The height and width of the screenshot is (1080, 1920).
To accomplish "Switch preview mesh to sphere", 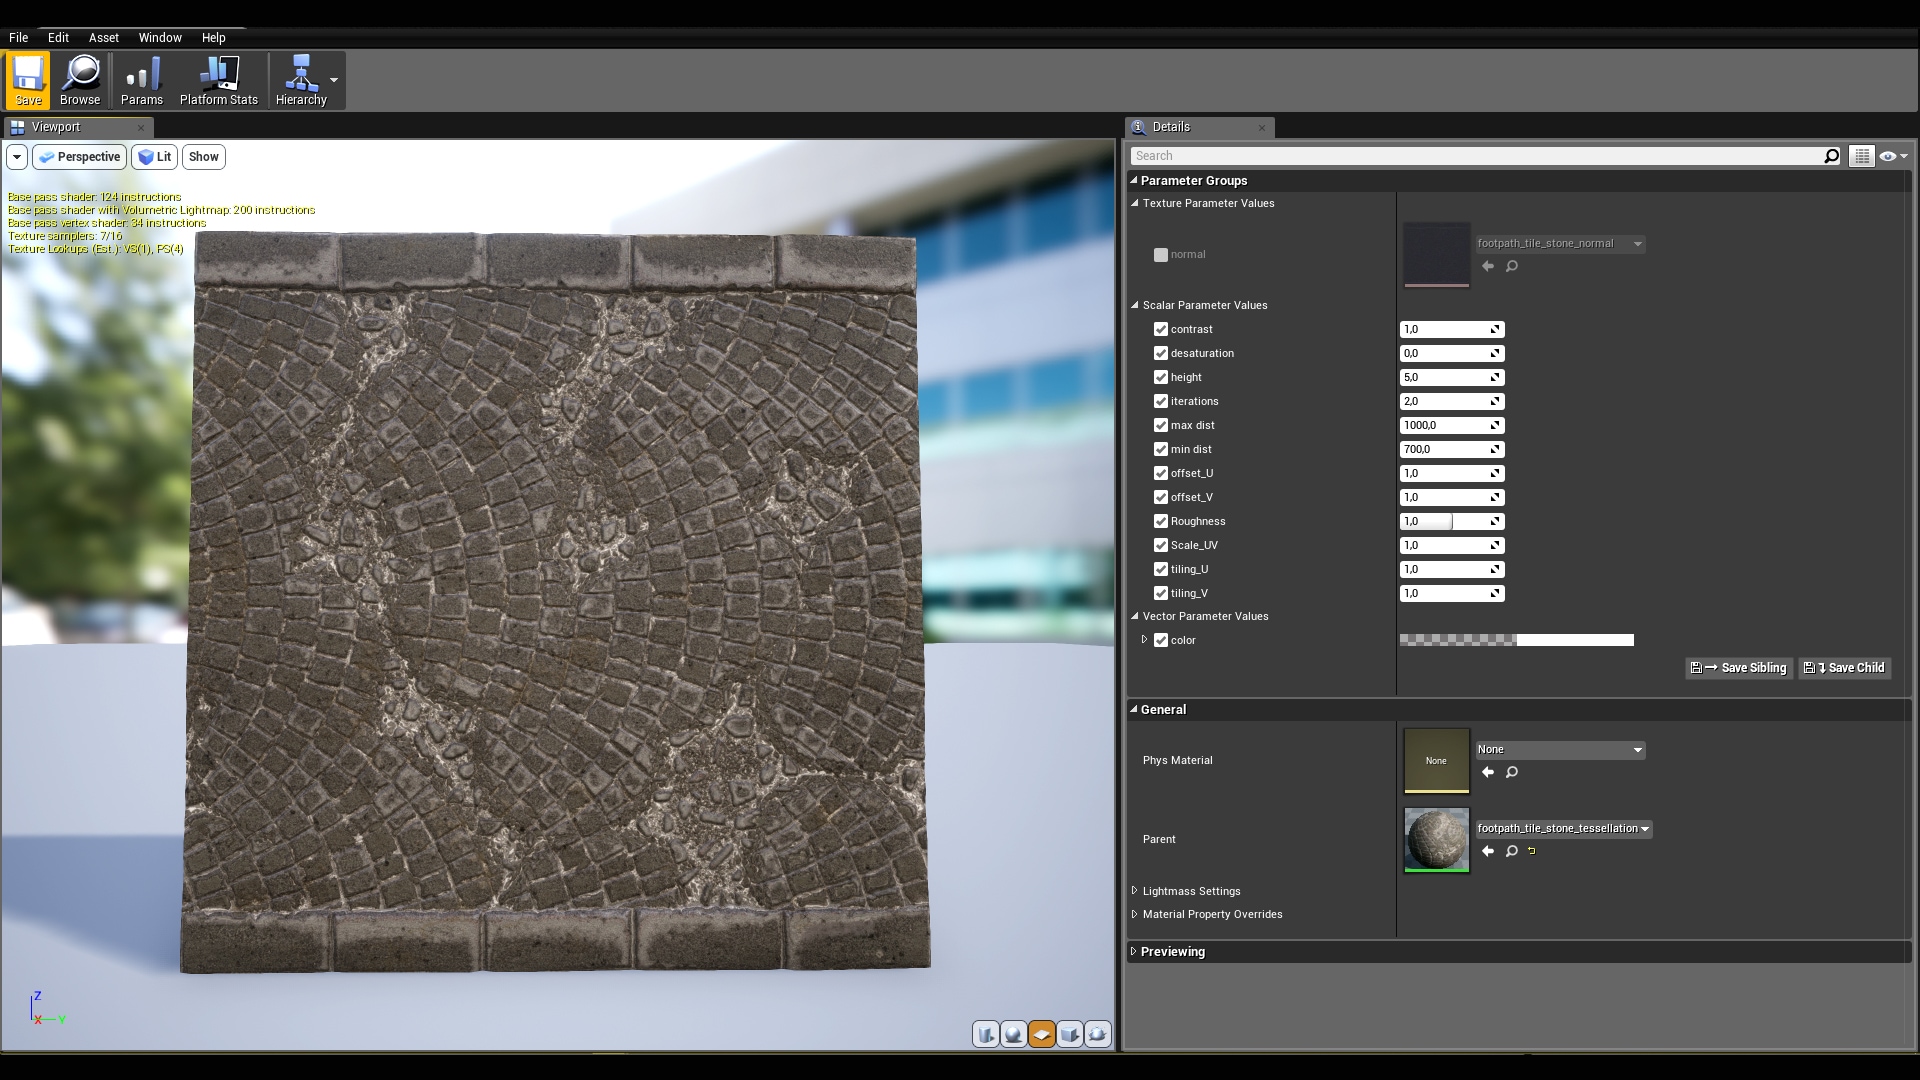I will point(1014,1034).
